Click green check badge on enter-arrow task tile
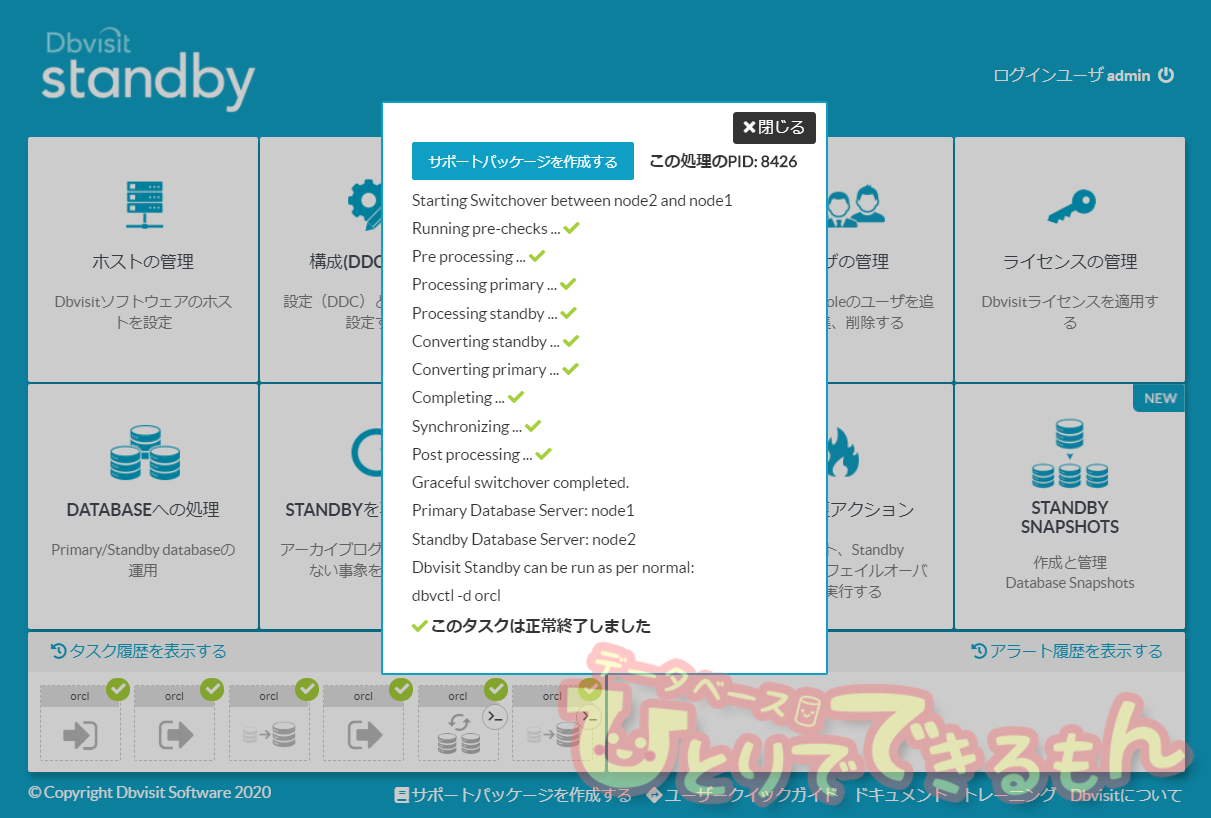 [118, 689]
